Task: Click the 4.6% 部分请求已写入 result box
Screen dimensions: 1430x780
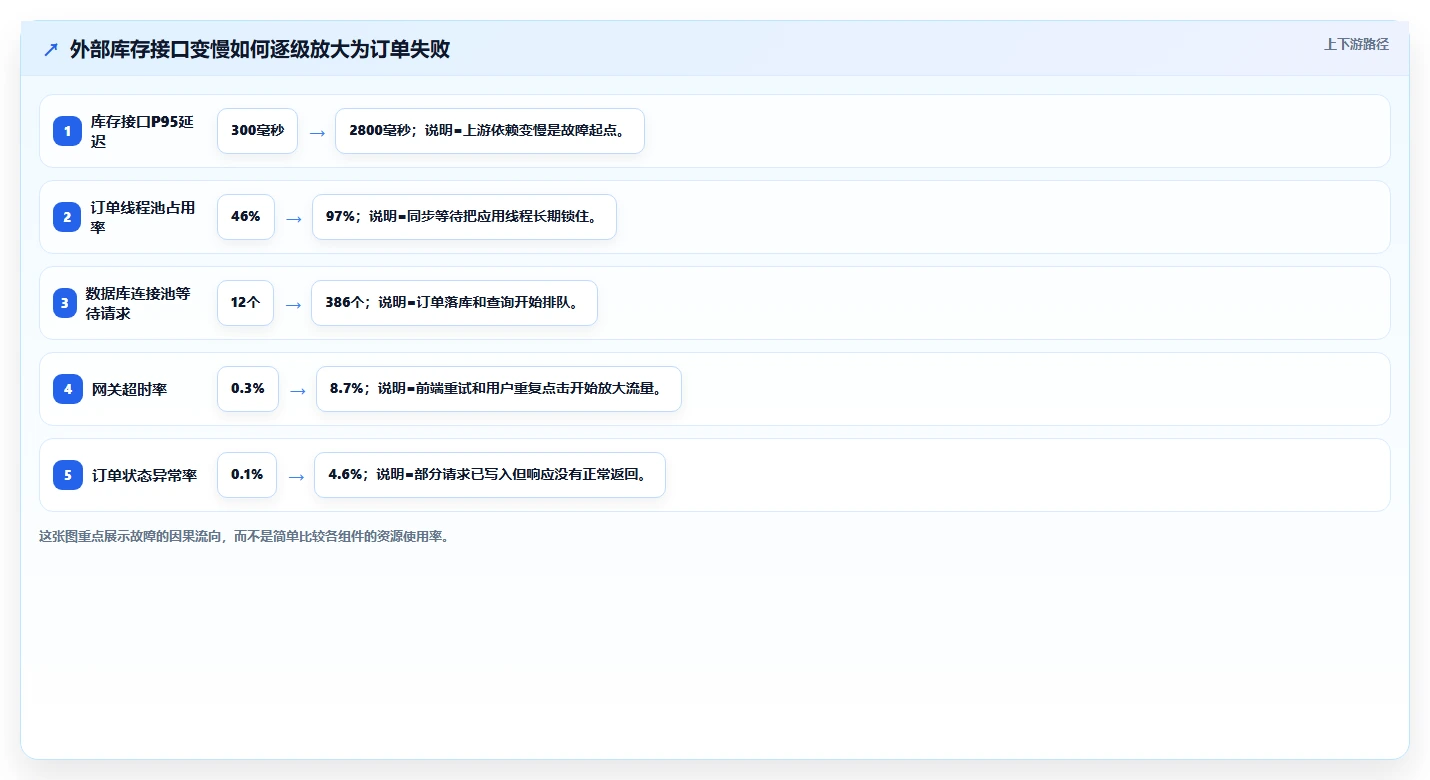Action: 490,475
